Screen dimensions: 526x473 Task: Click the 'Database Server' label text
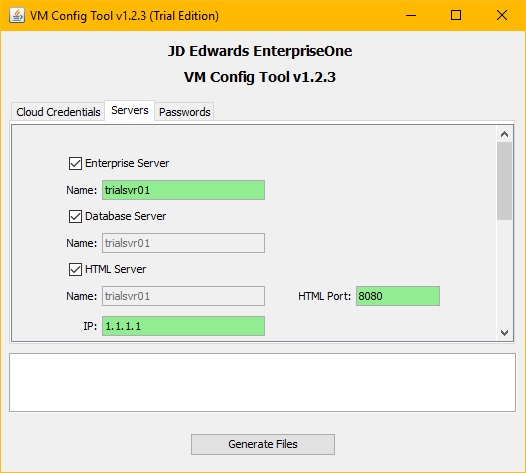pos(125,216)
